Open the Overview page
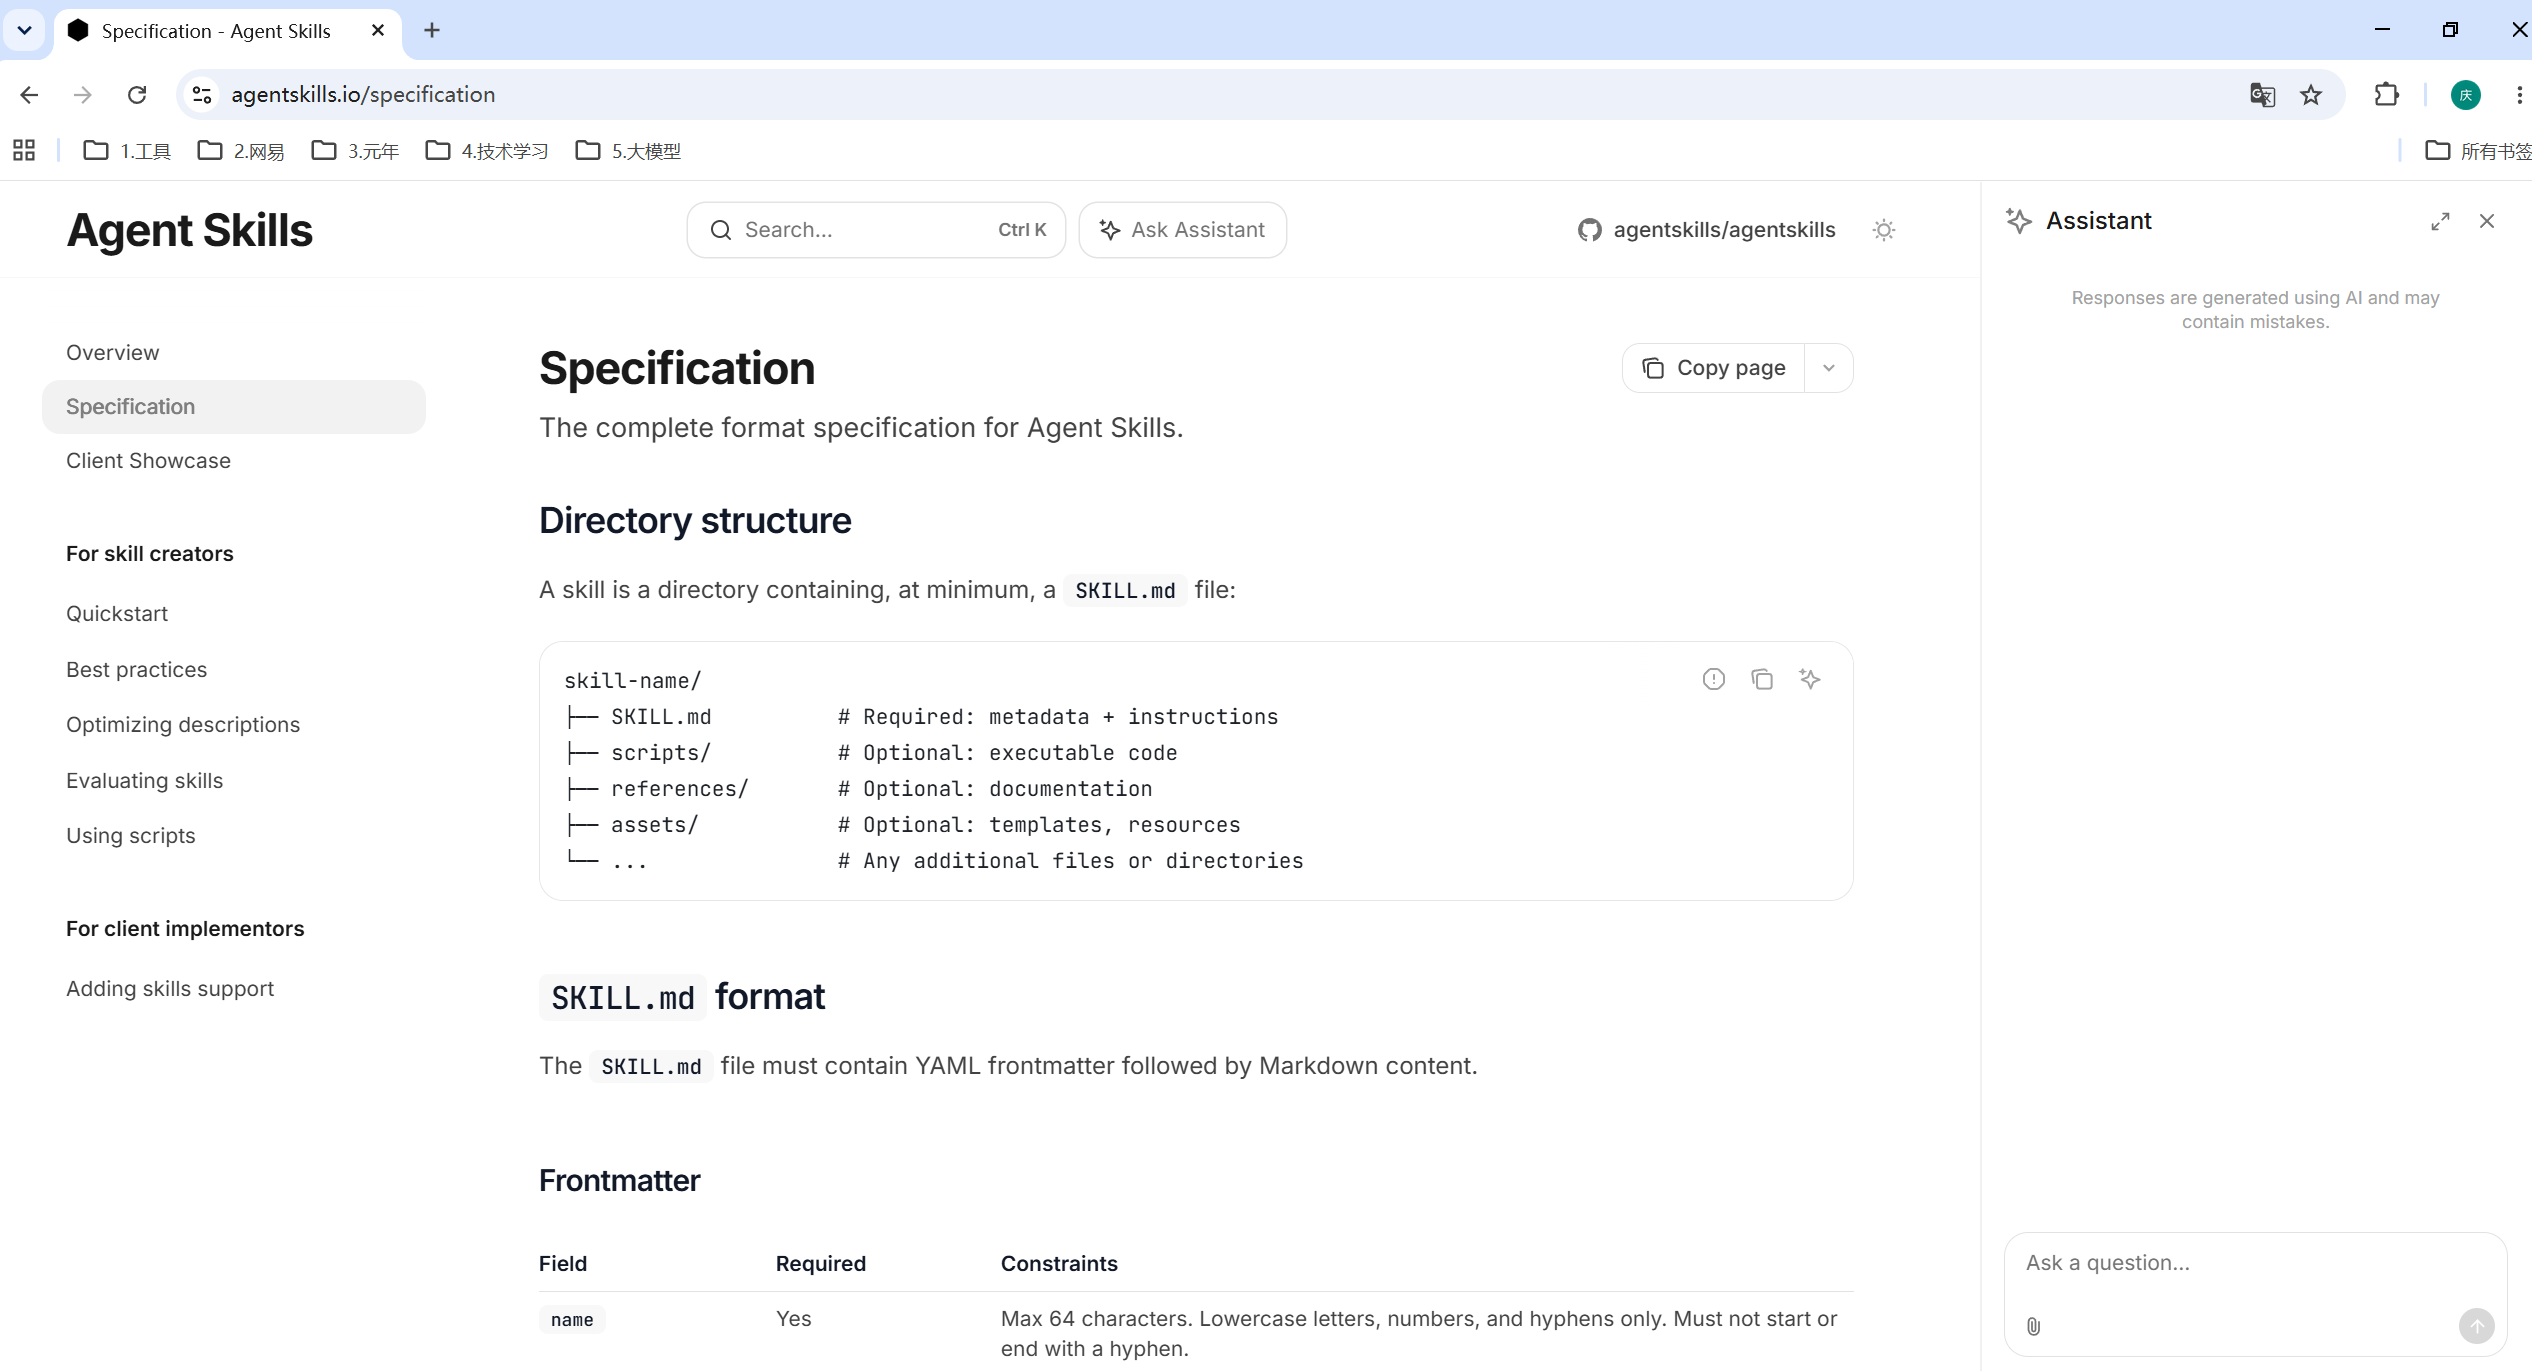Screen dimensions: 2532x1371 (113, 353)
